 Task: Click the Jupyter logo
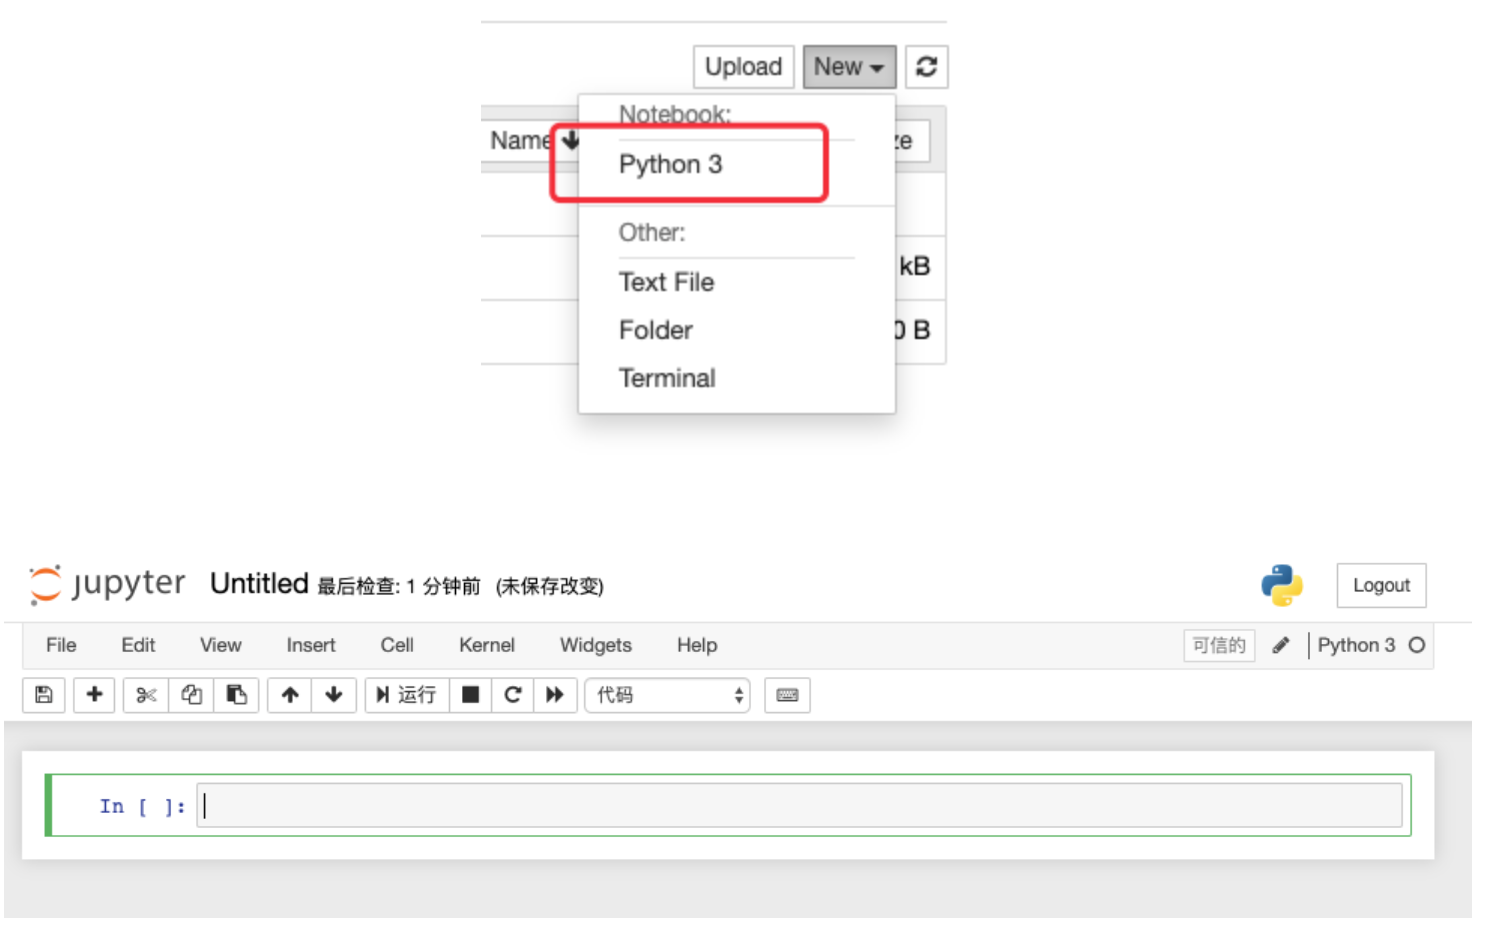click(x=107, y=584)
